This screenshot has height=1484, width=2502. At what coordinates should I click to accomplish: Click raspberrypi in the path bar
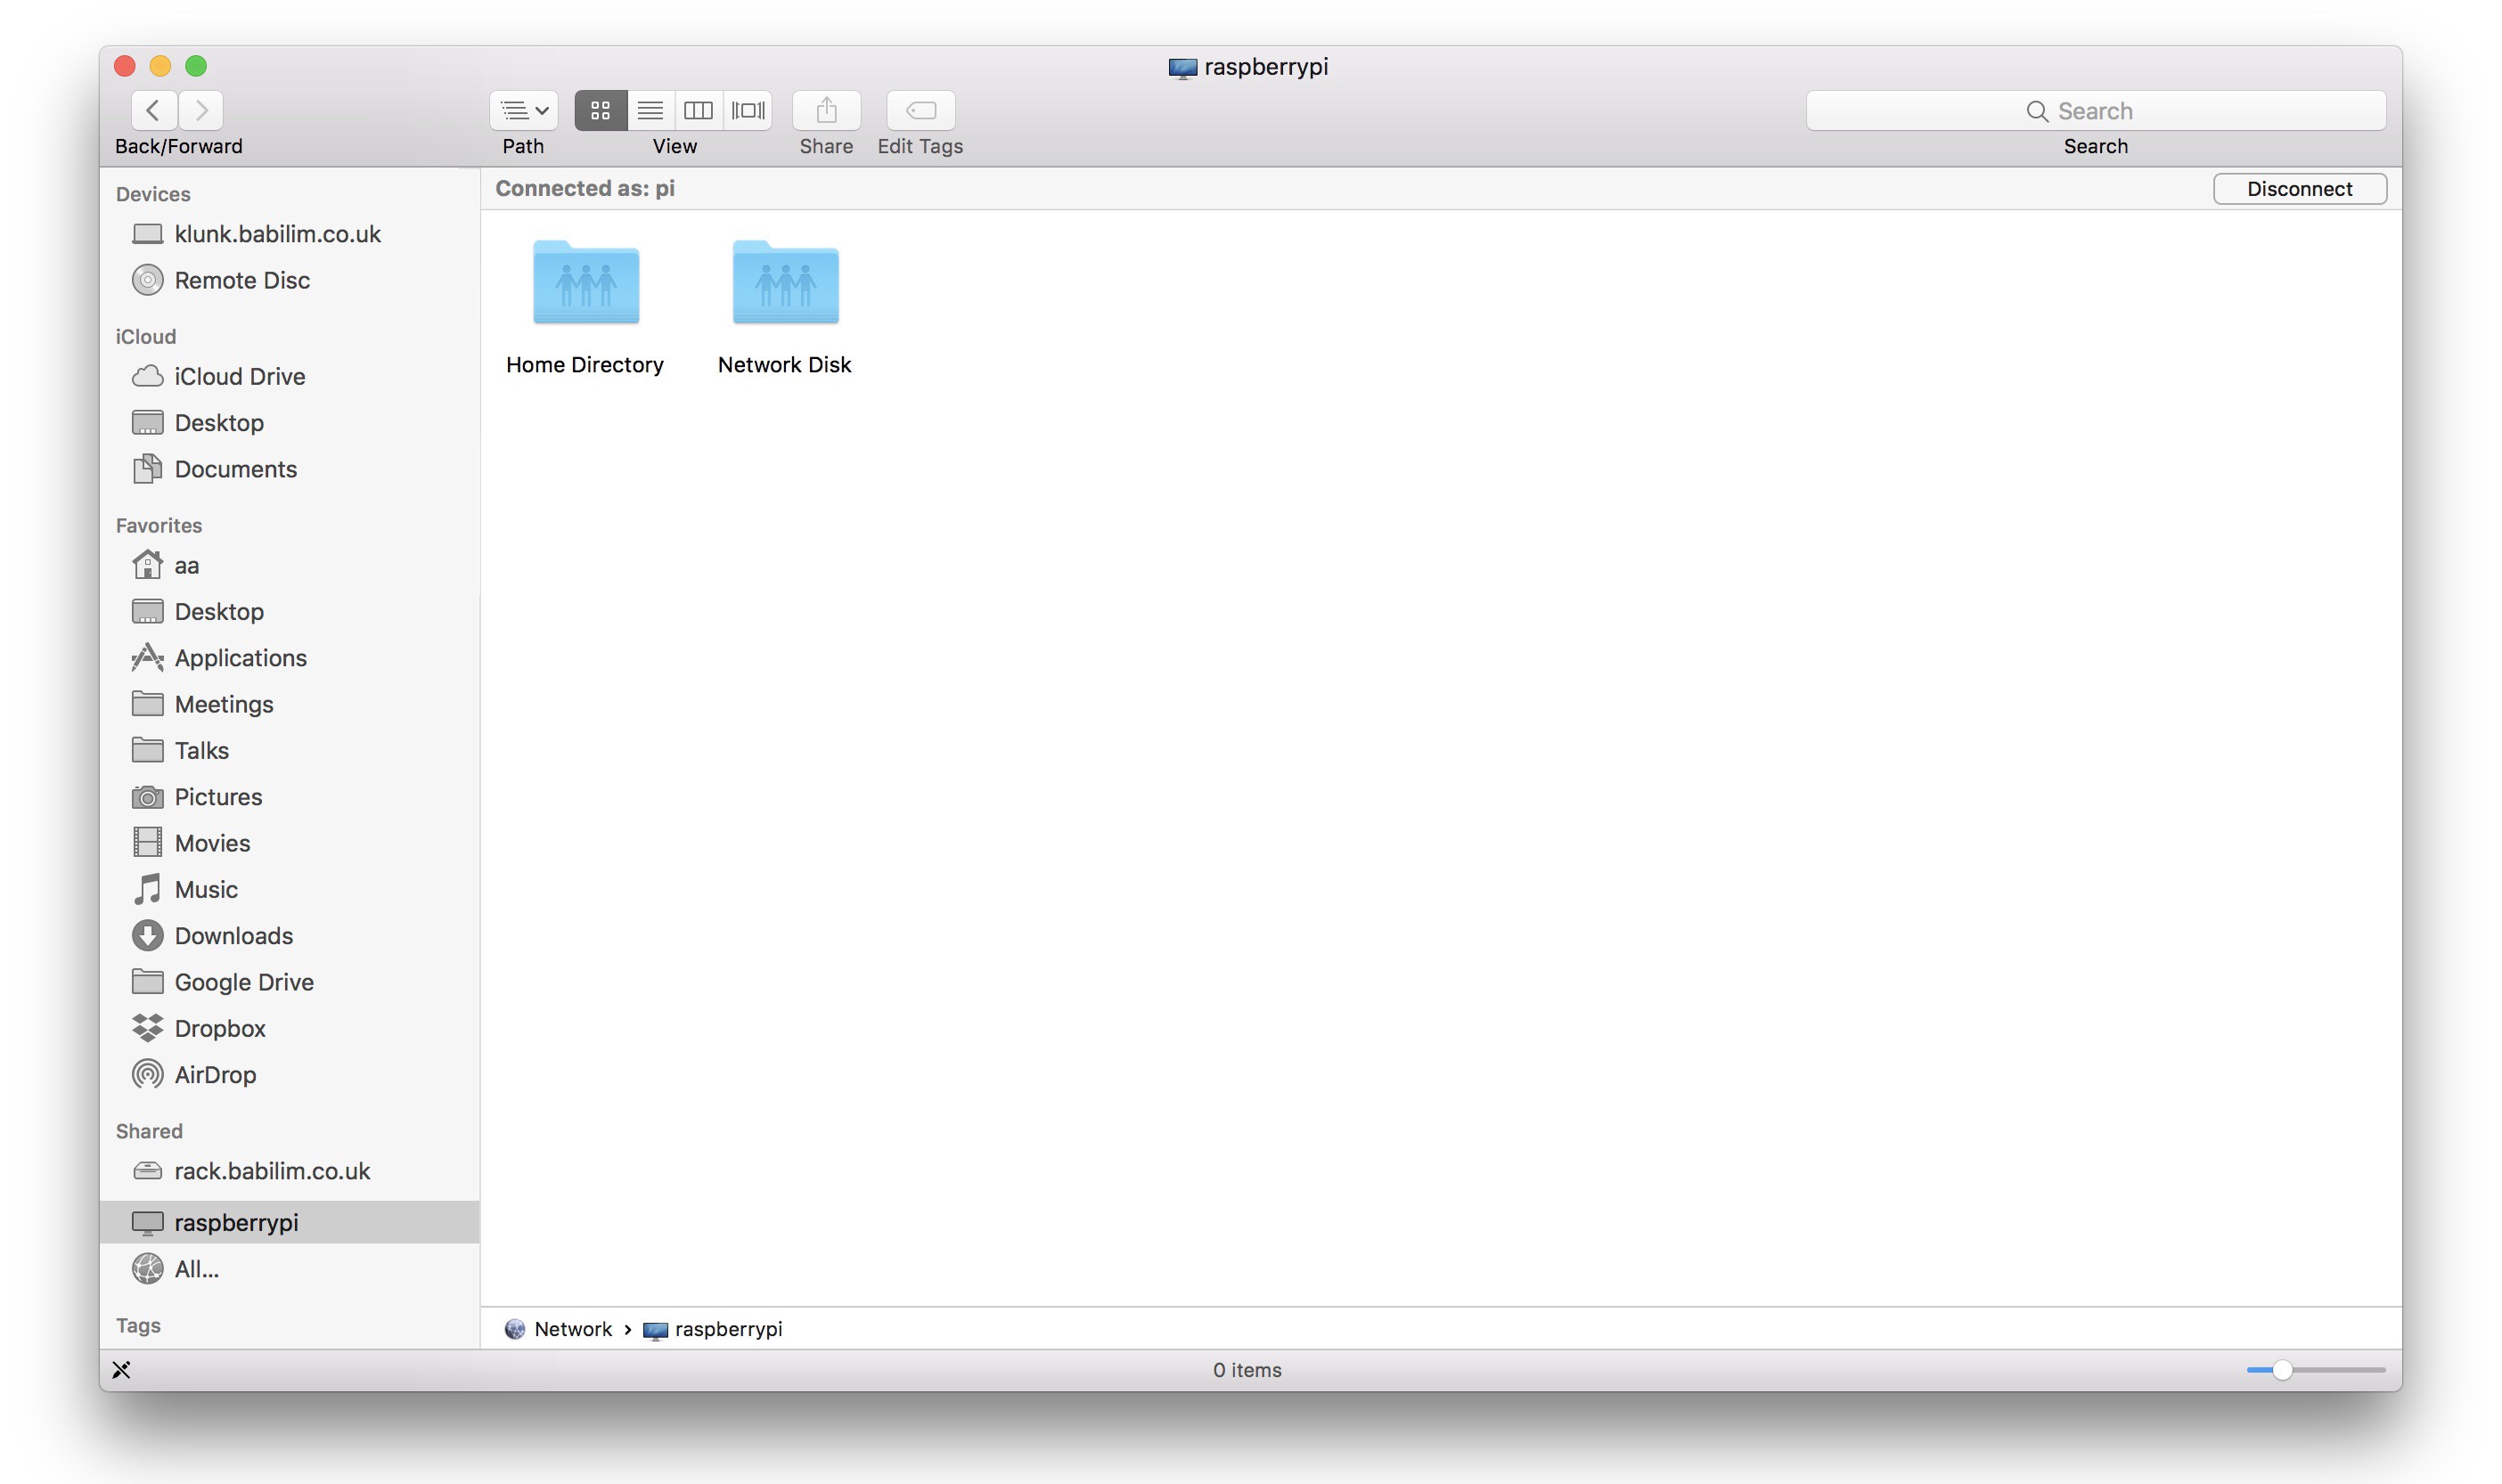click(x=728, y=1328)
